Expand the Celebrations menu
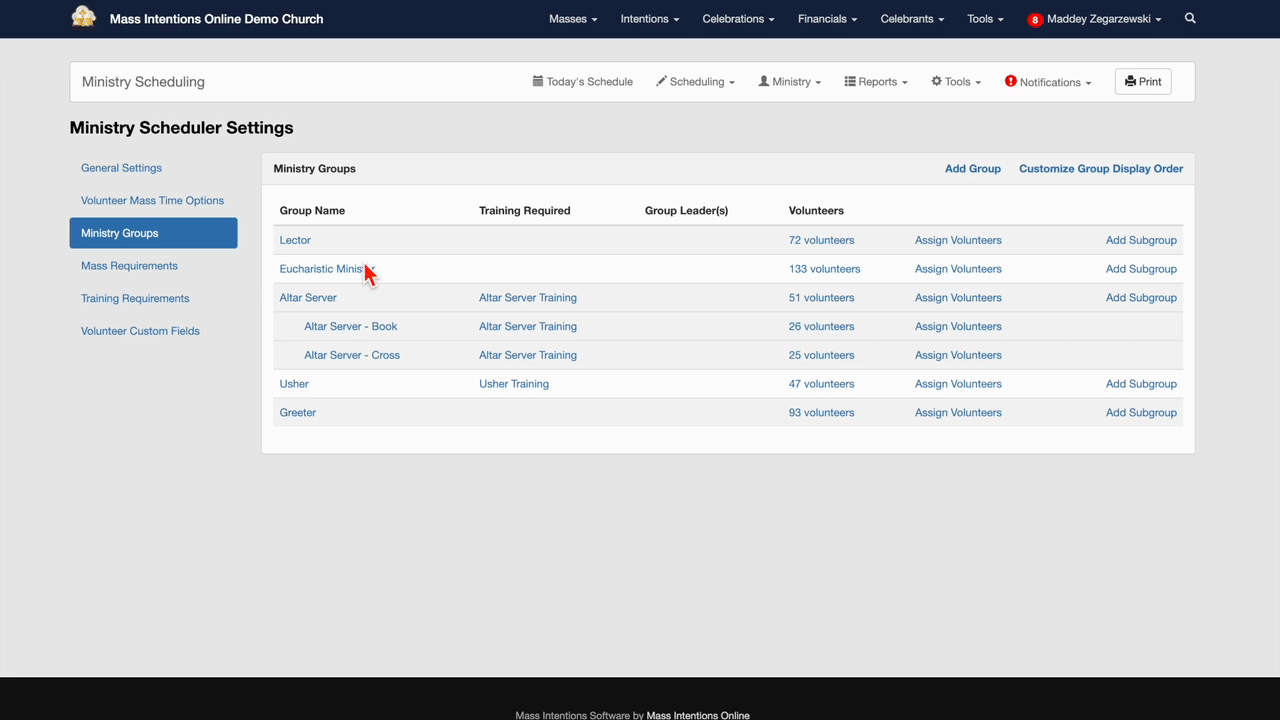 point(739,19)
